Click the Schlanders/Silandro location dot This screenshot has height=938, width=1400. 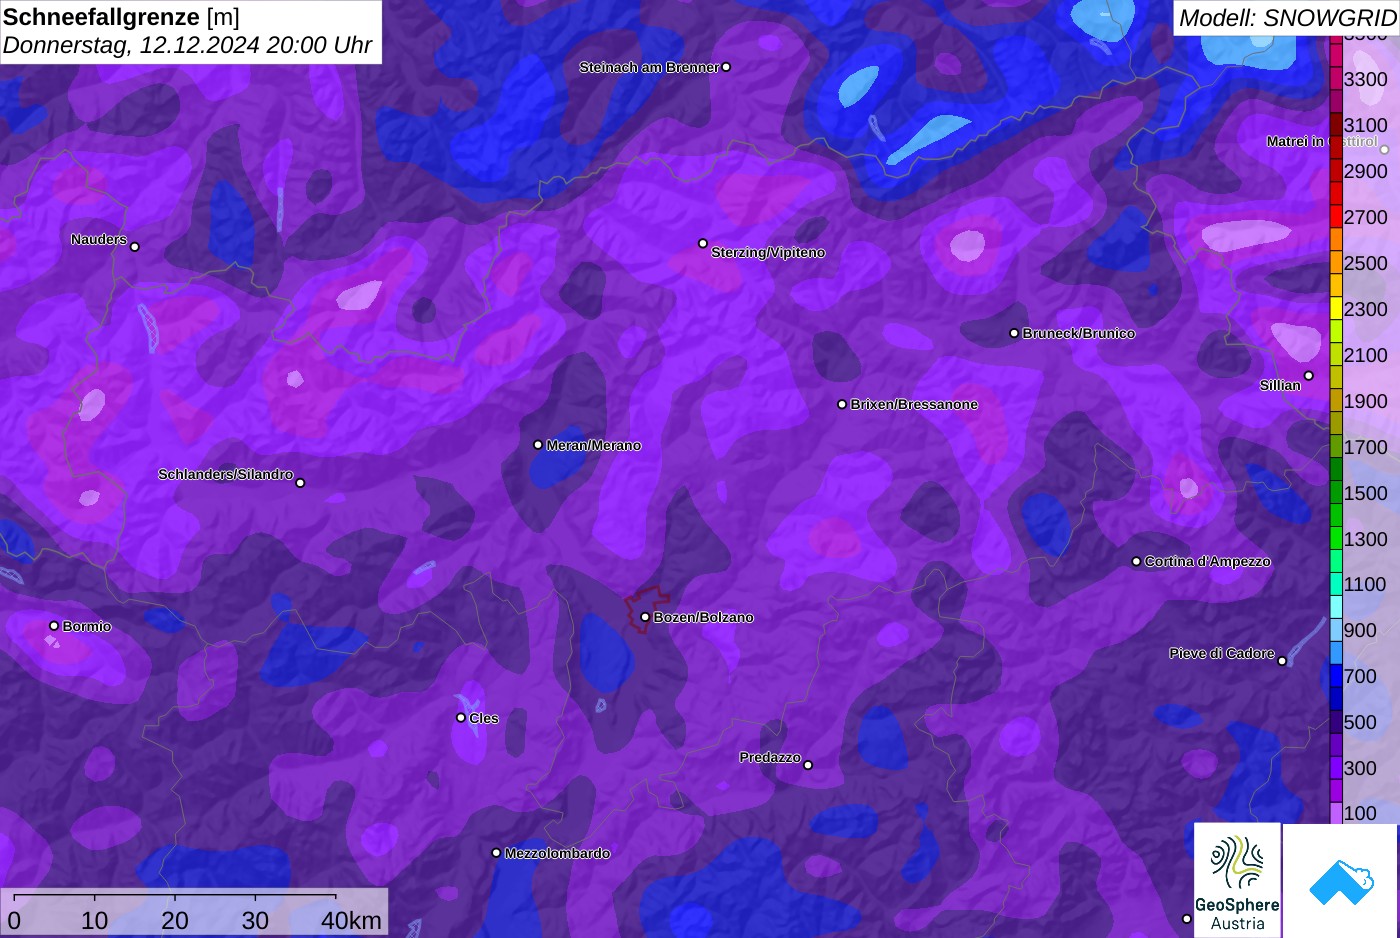pyautogui.click(x=300, y=482)
